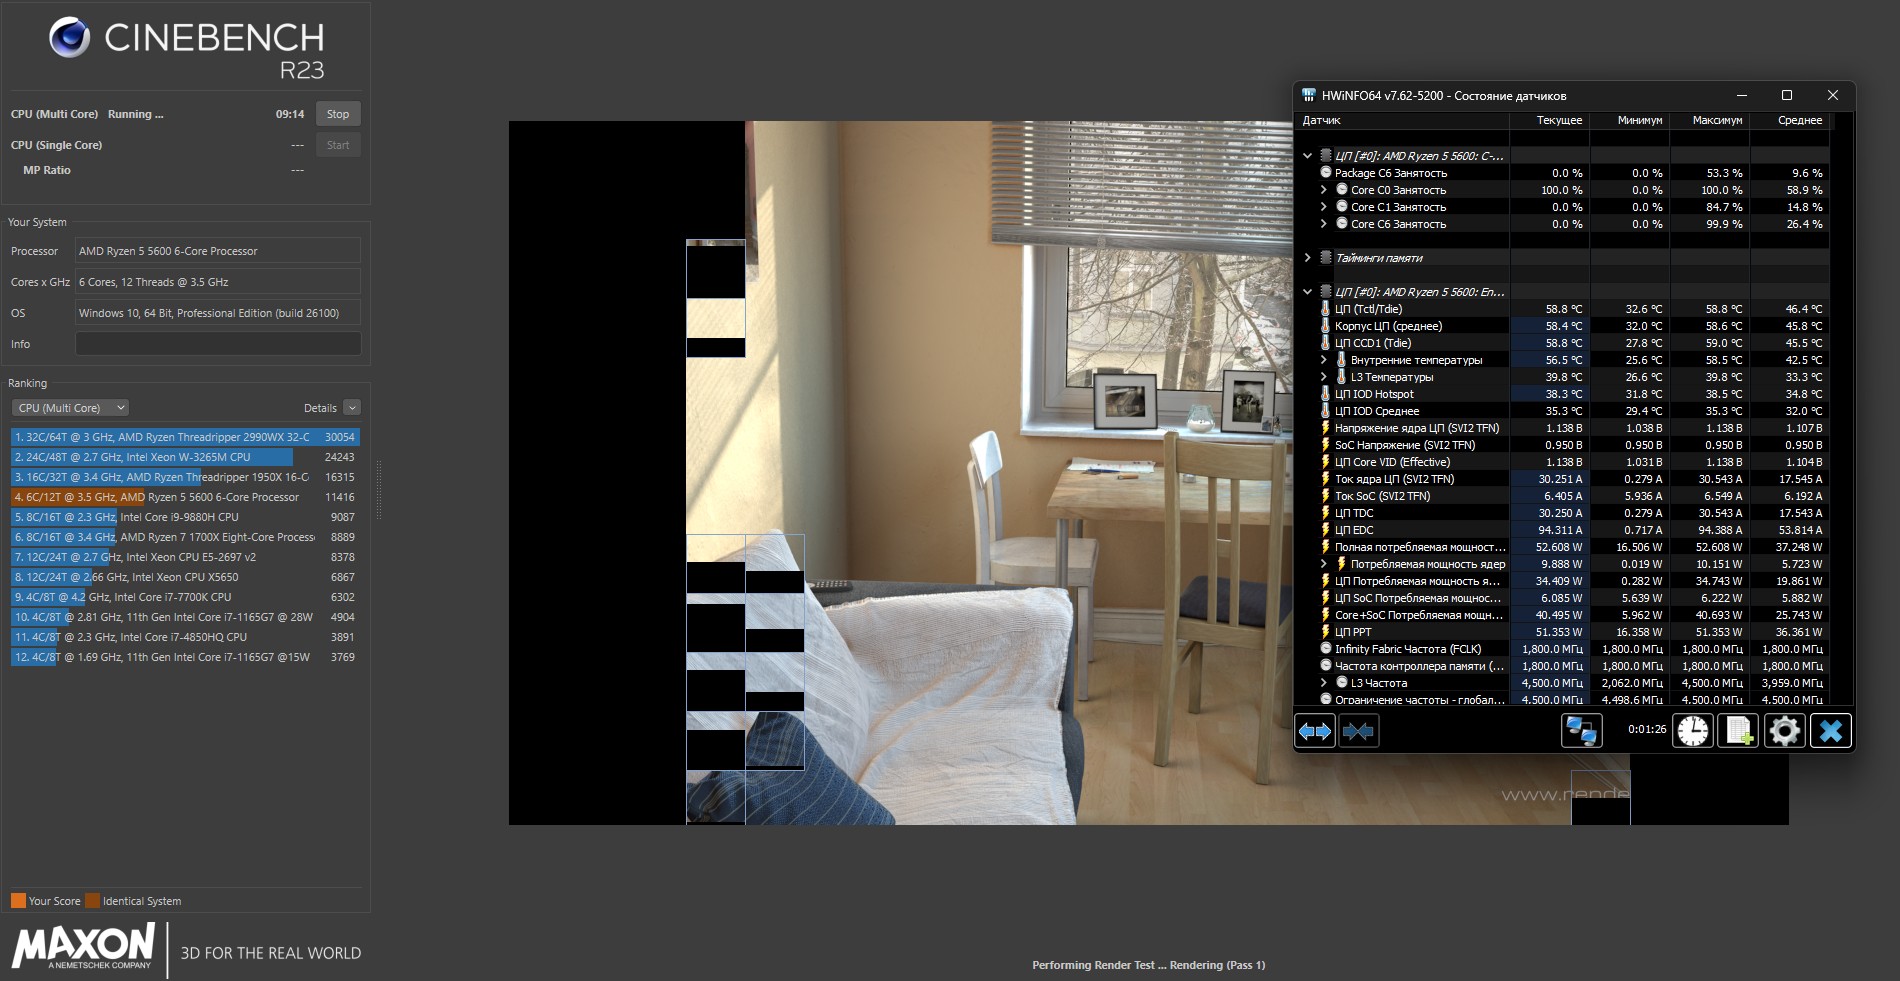Click HWiNFO collapse columns arrows button

(1358, 731)
